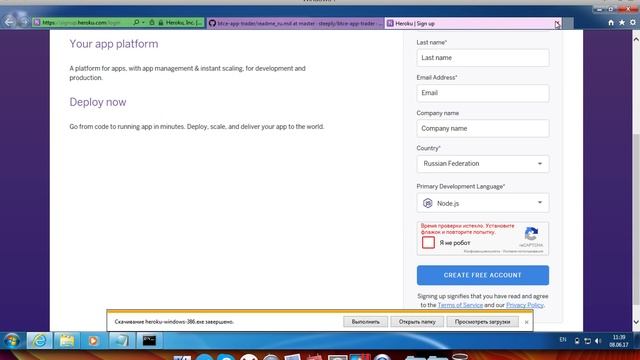Click the fourth taskbar app icon beside Media Player
Image resolution: width=640 pixels, height=360 pixels.
[121, 340]
